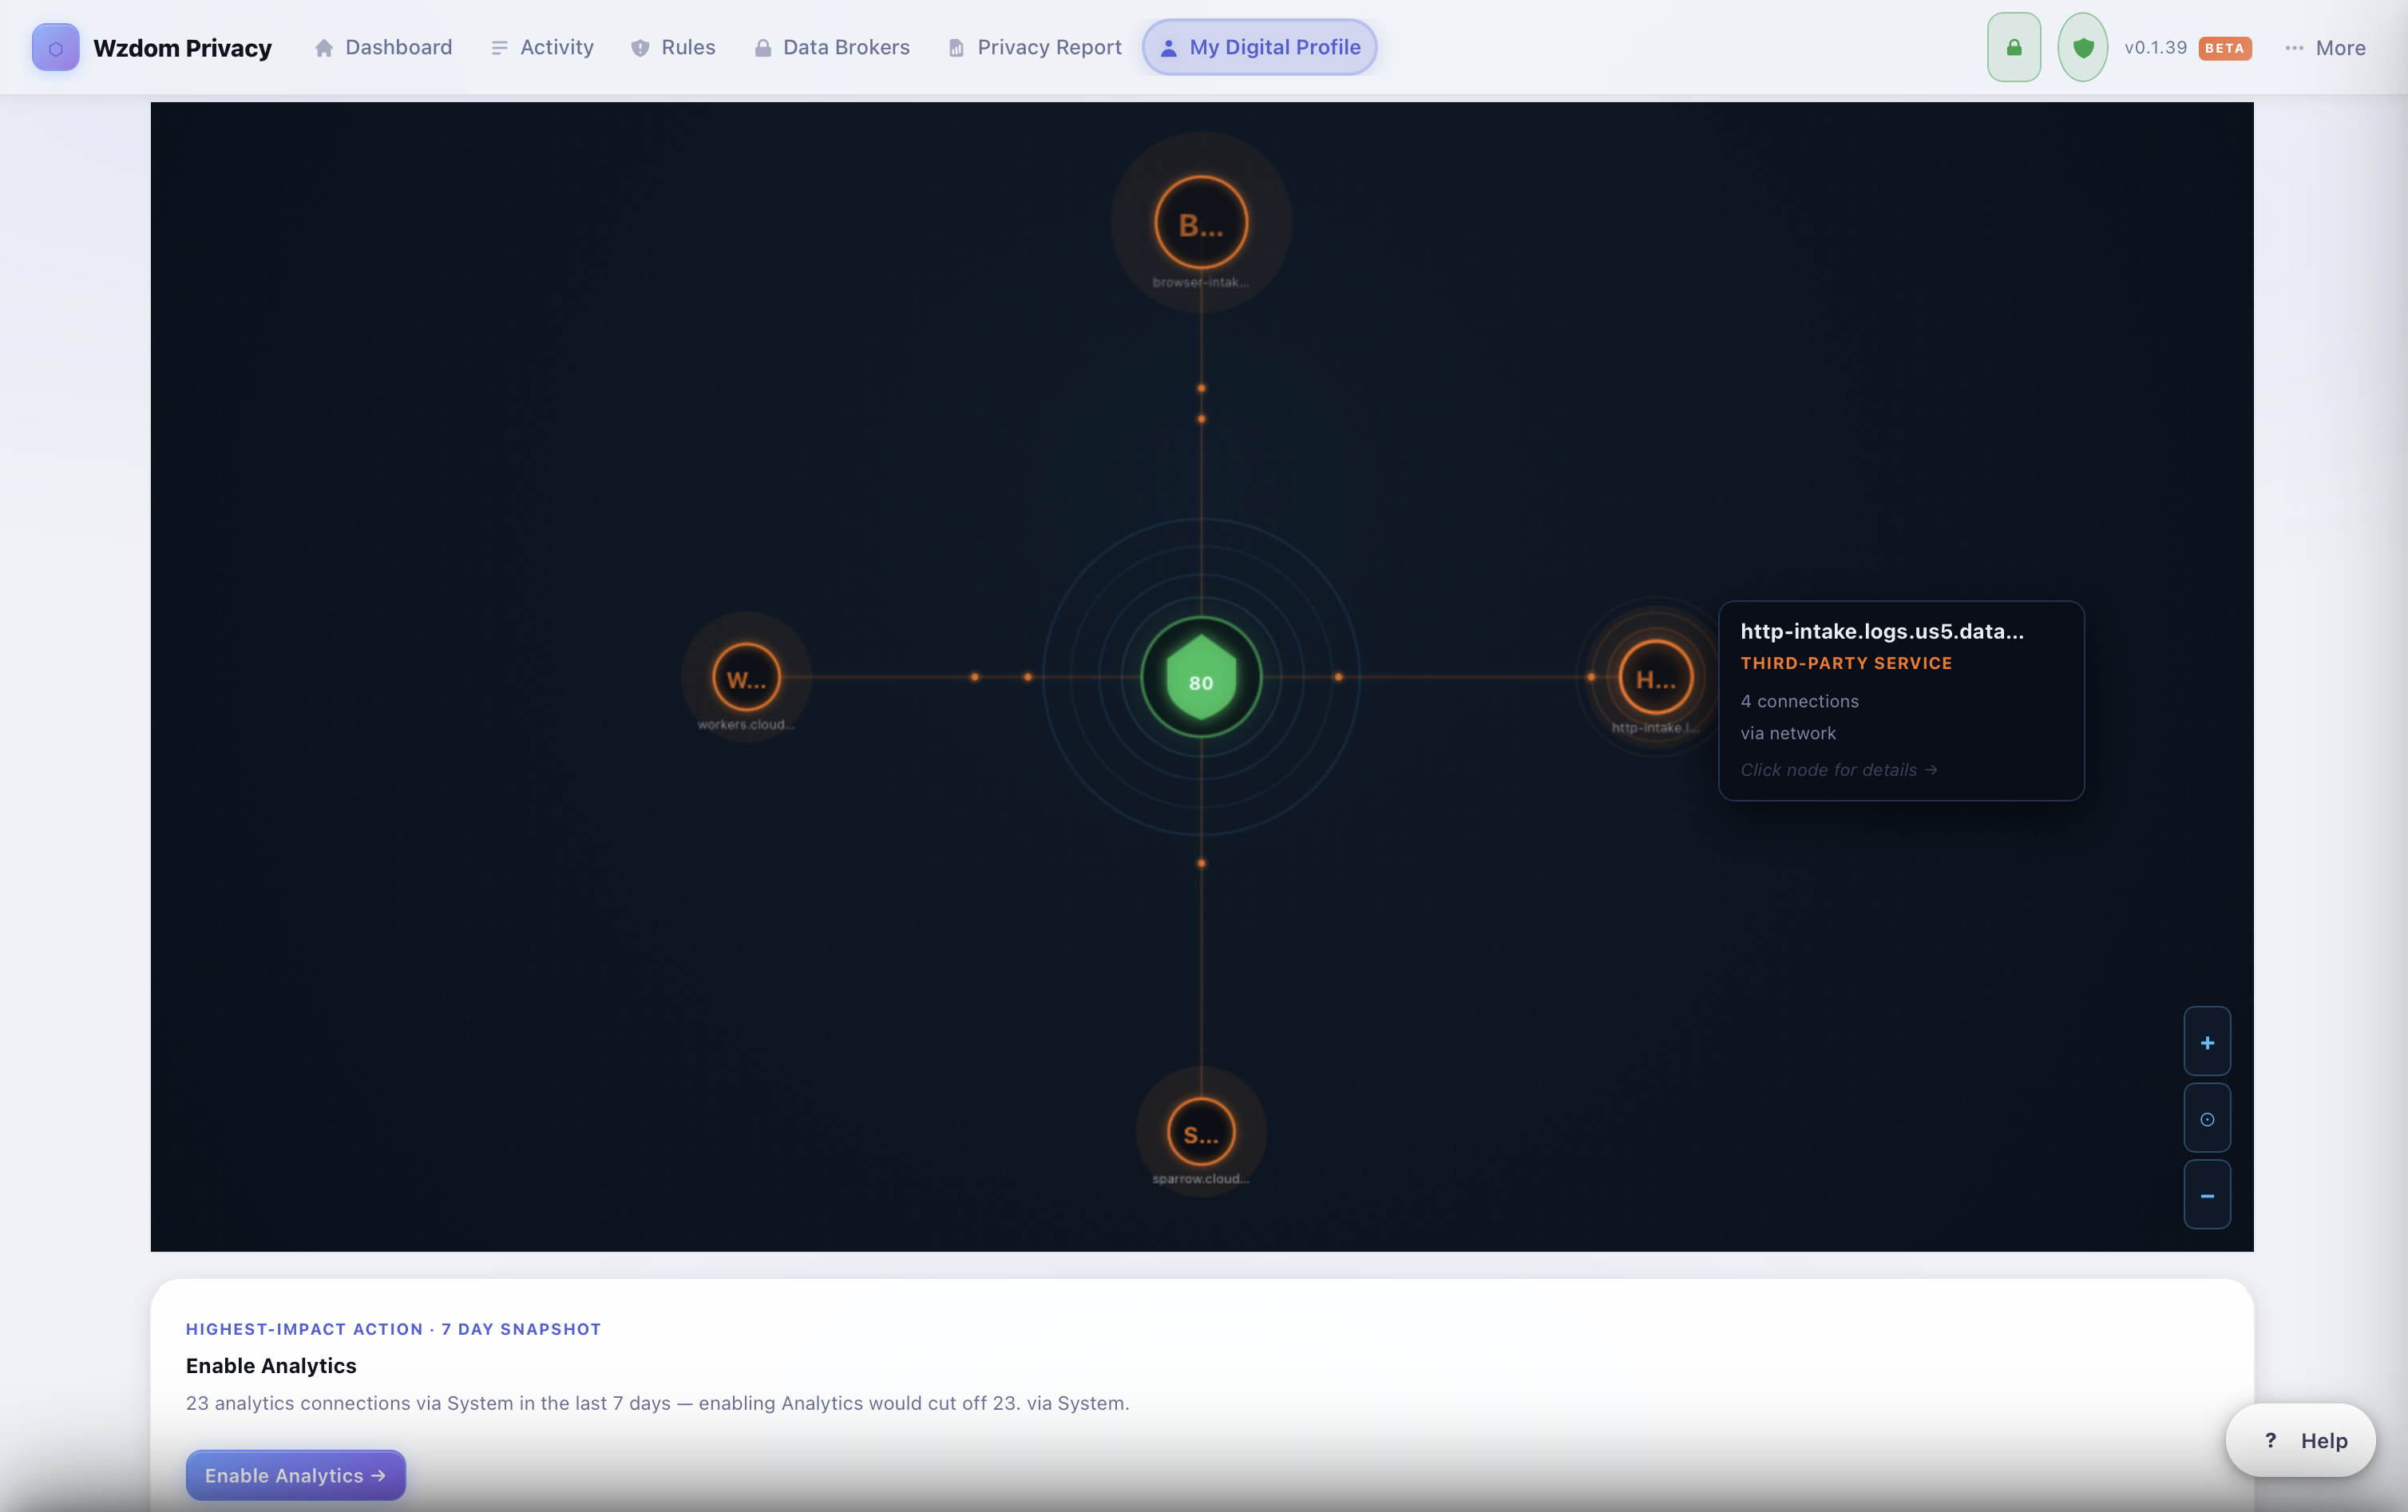Click 'Click node for details' in tooltip
2408x1512 pixels.
click(1839, 769)
